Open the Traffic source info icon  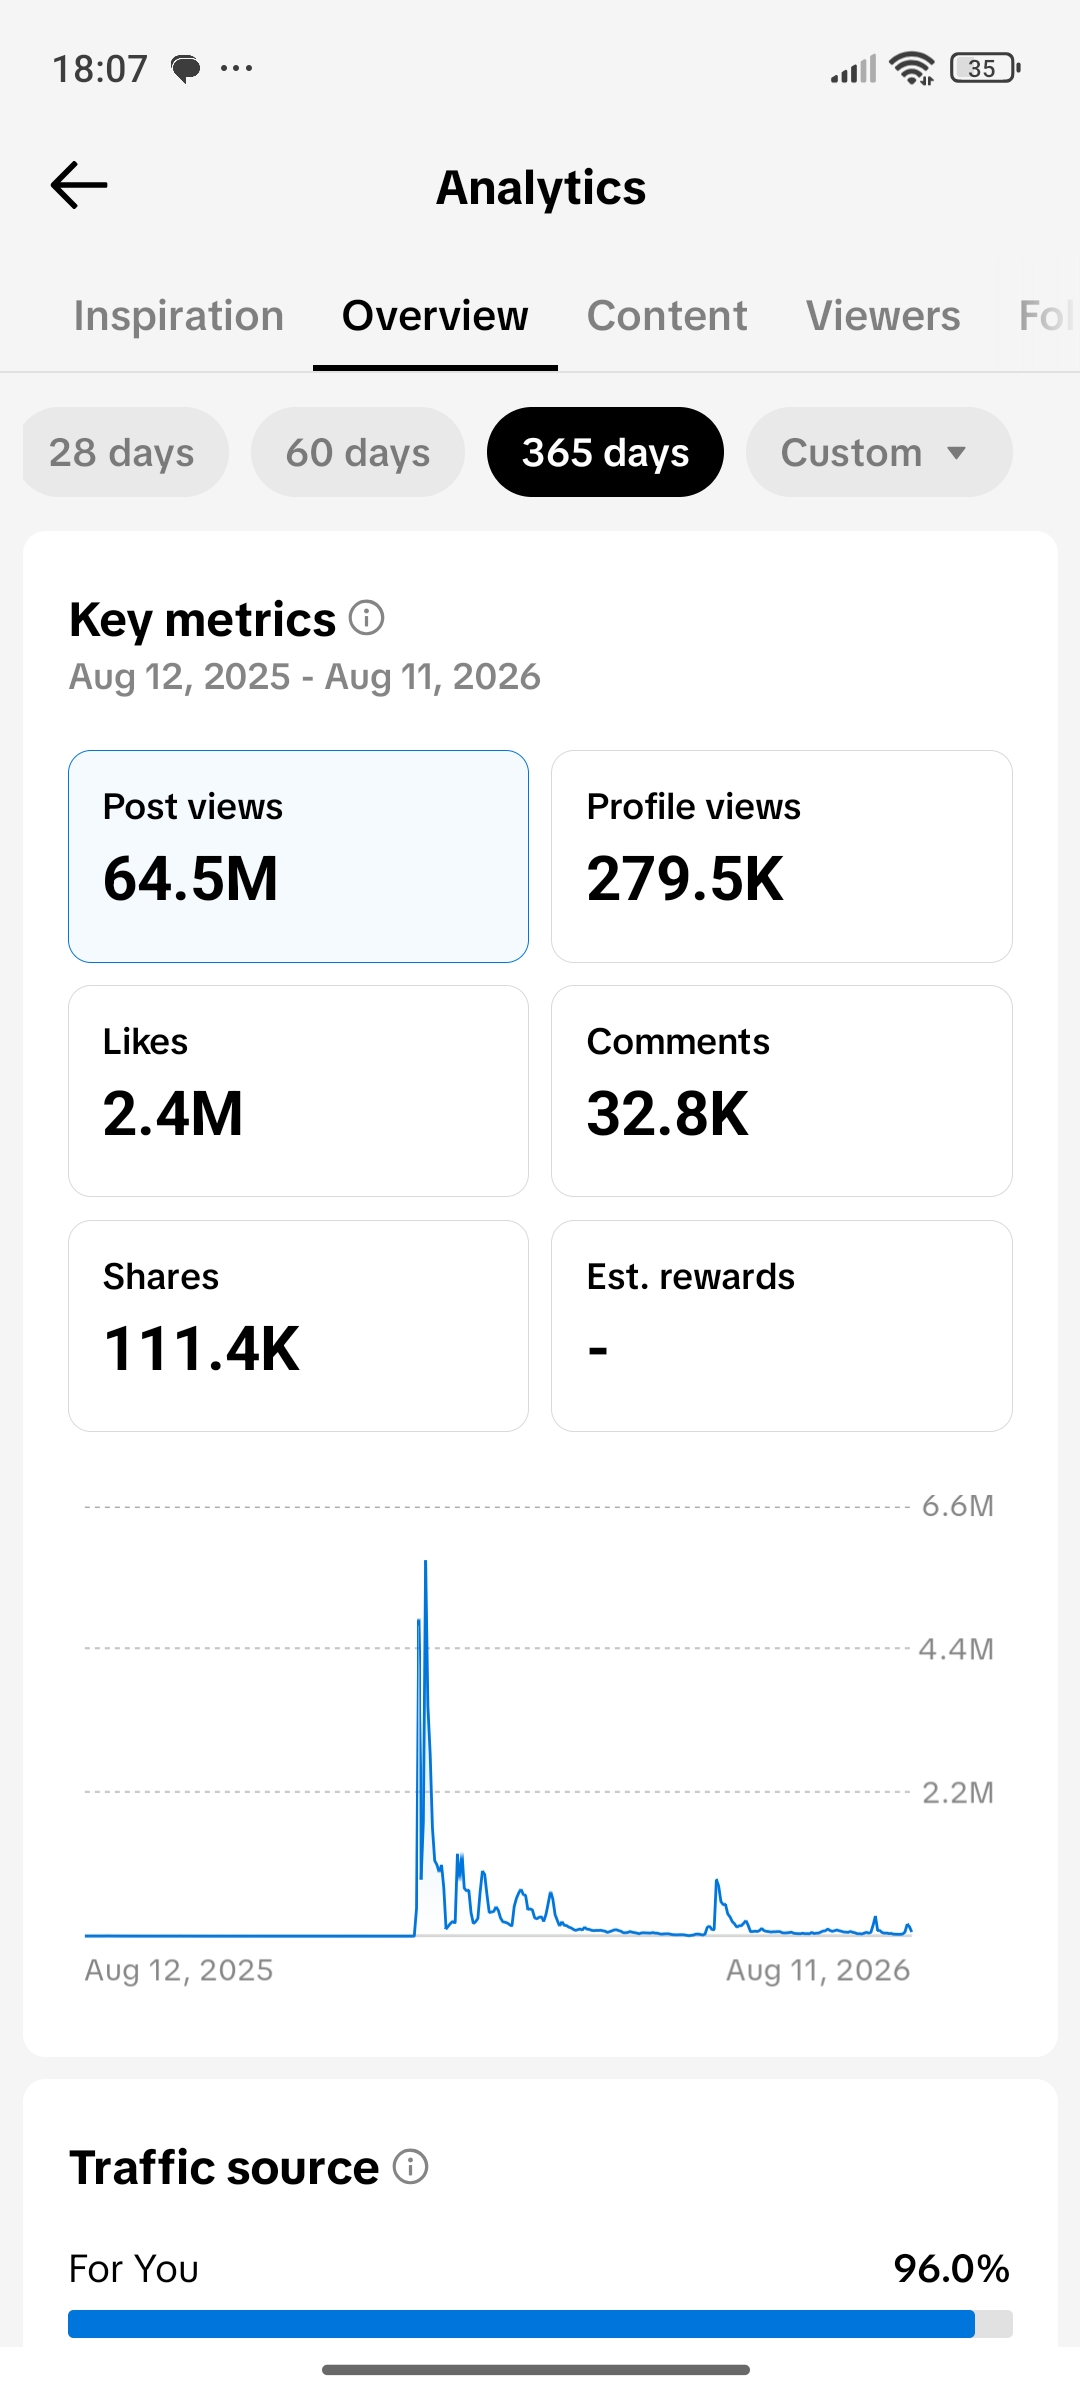[x=410, y=2166]
